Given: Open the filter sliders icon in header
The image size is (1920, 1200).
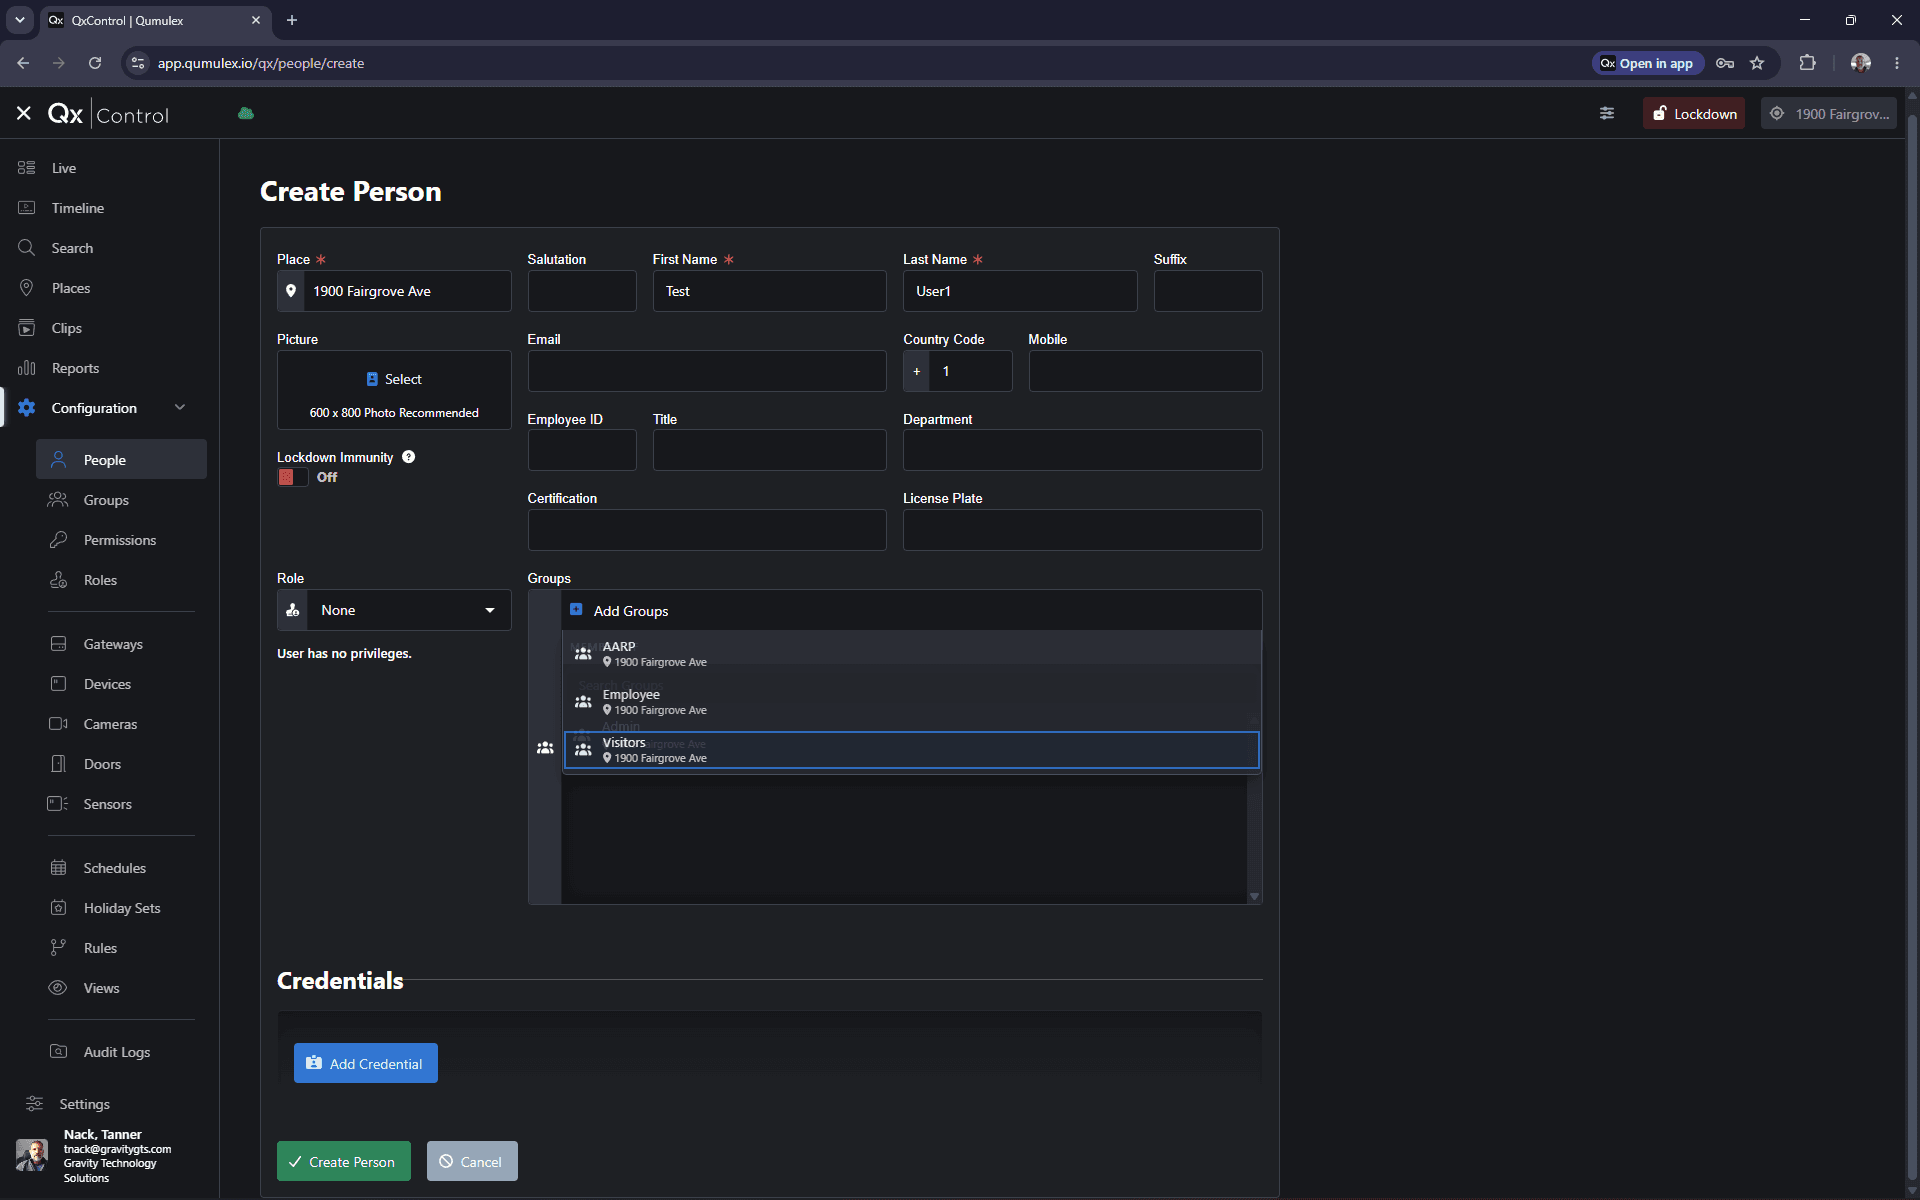Looking at the screenshot, I should 1607,114.
